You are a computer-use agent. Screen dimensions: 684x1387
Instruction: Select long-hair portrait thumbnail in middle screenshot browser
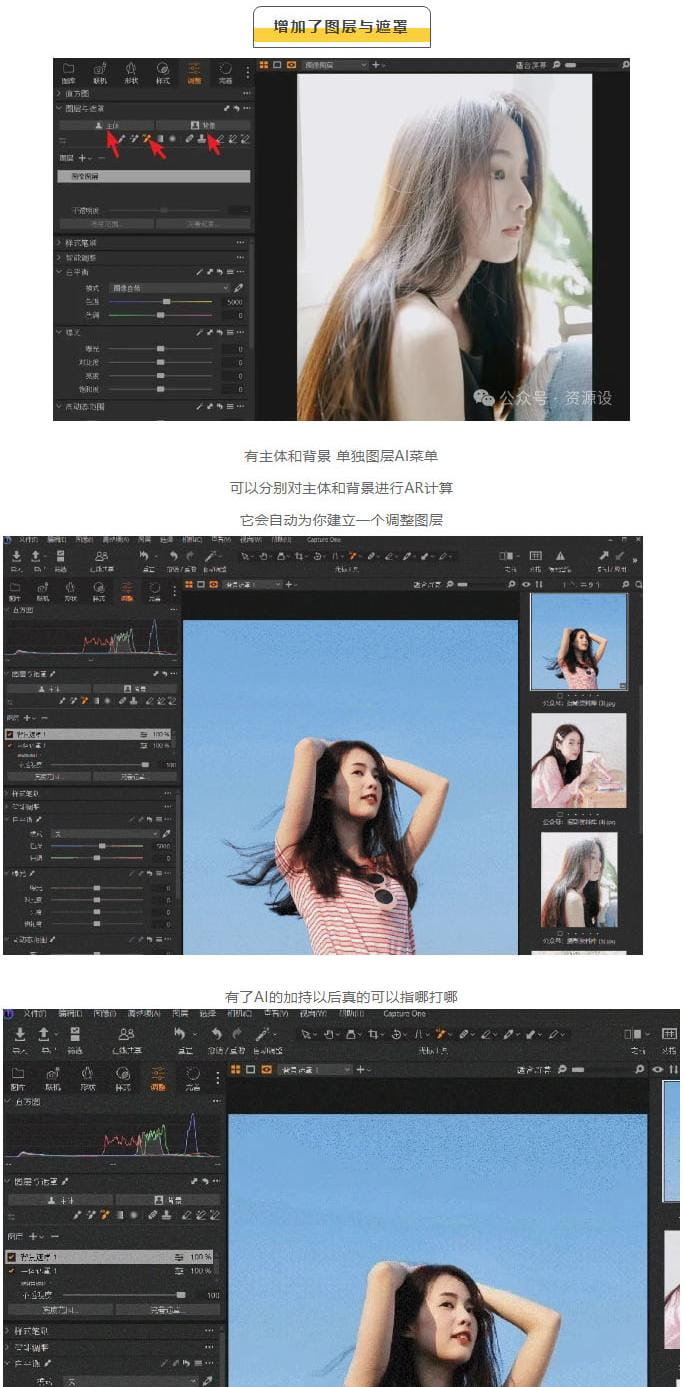click(579, 880)
